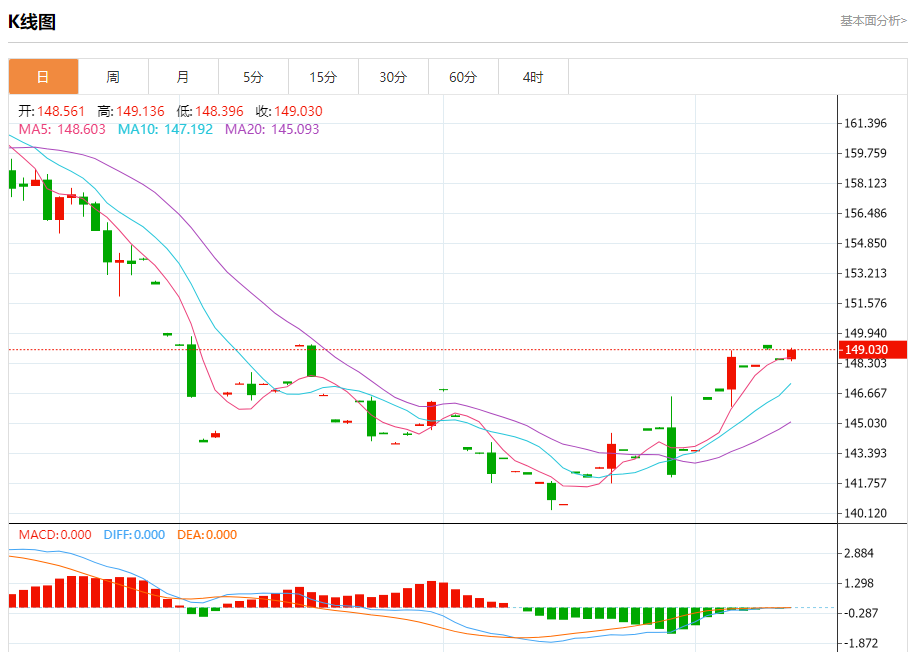Screen dimensions: 914x652
Task: Click the 开: 148.561 open value
Action: [51, 111]
